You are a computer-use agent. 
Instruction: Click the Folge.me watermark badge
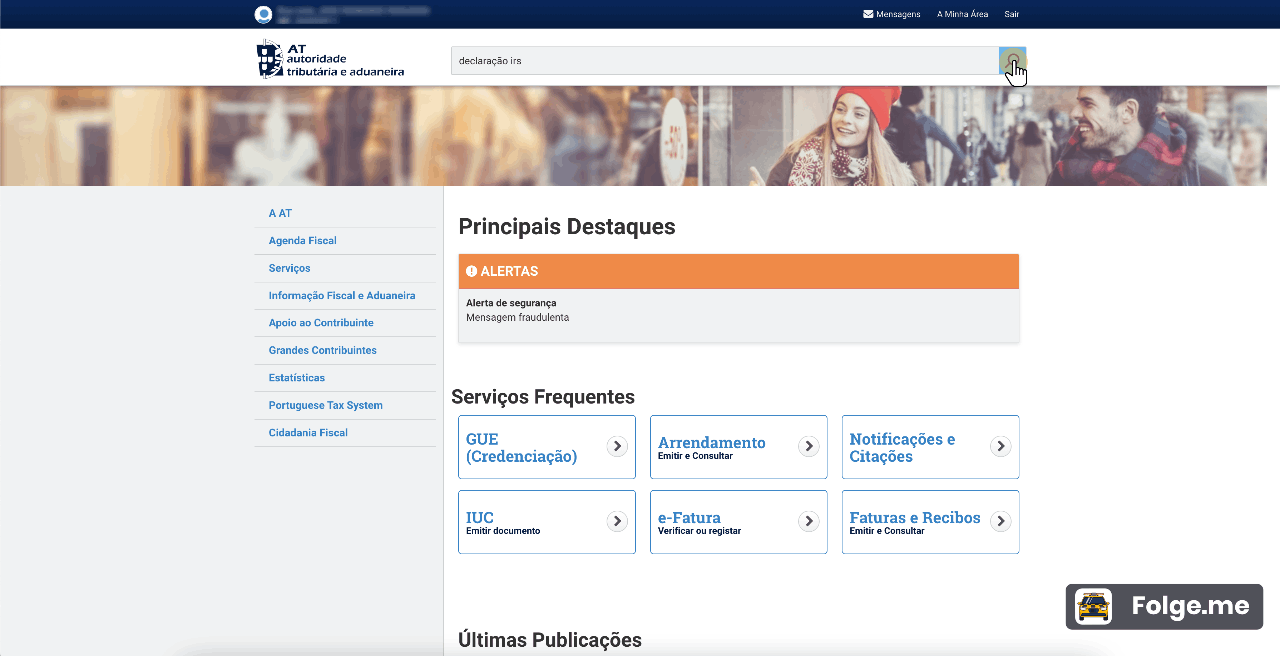[1164, 606]
